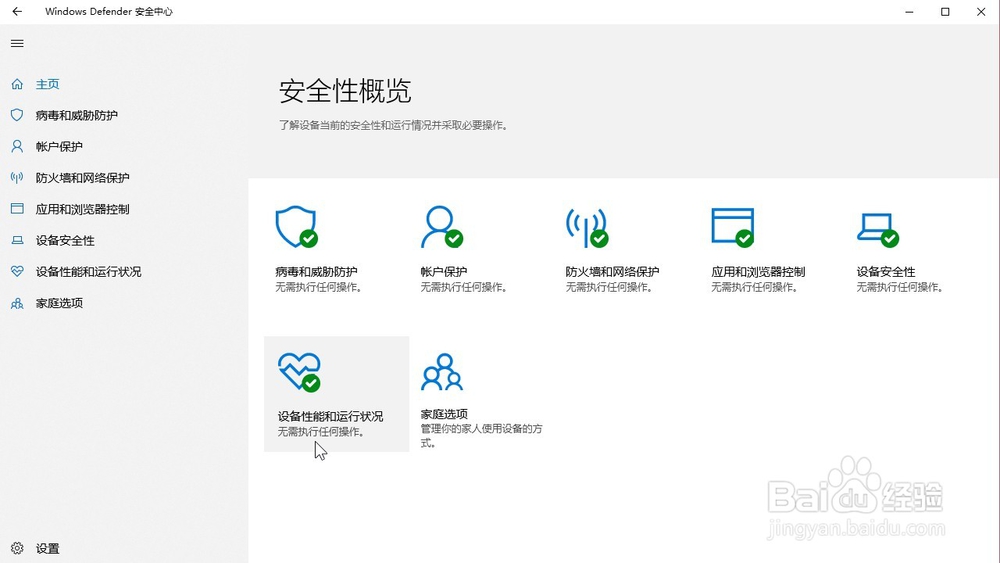Screen dimensions: 1000x563
Task: Open the large account protection person icon
Action: pos(442,227)
